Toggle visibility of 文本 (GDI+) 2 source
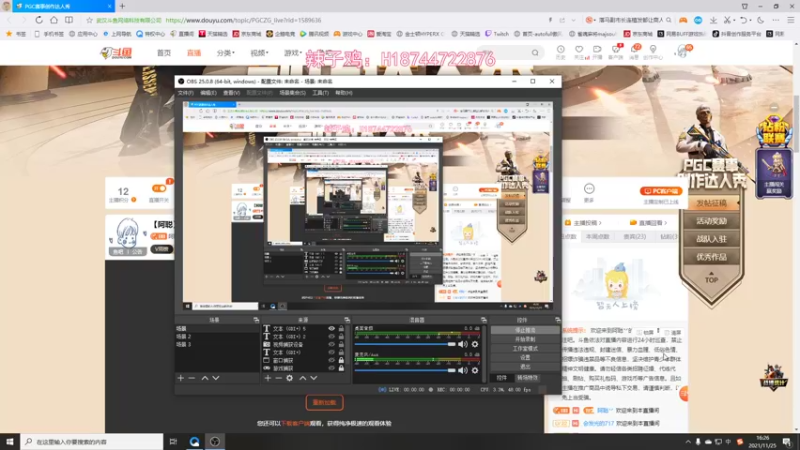 (332, 337)
